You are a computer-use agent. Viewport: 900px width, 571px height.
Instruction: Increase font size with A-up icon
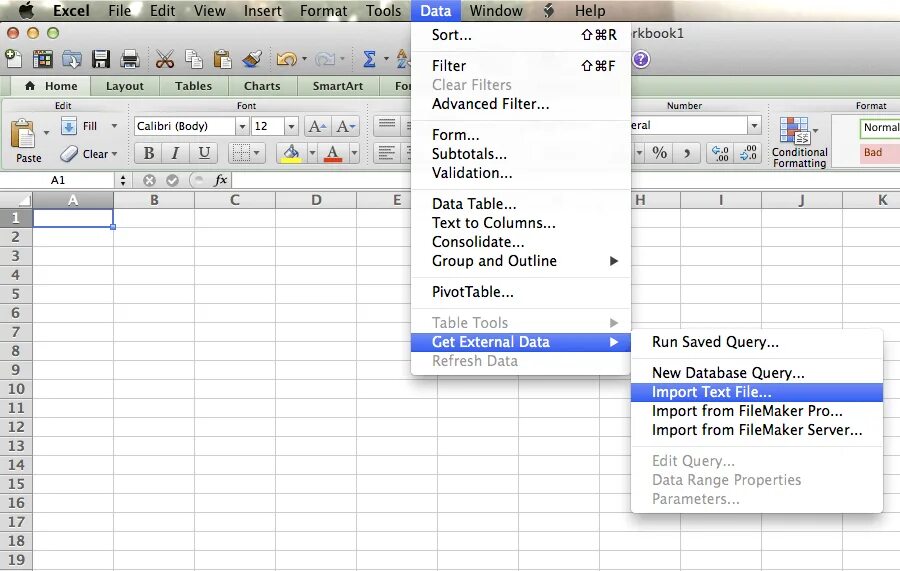(x=317, y=126)
